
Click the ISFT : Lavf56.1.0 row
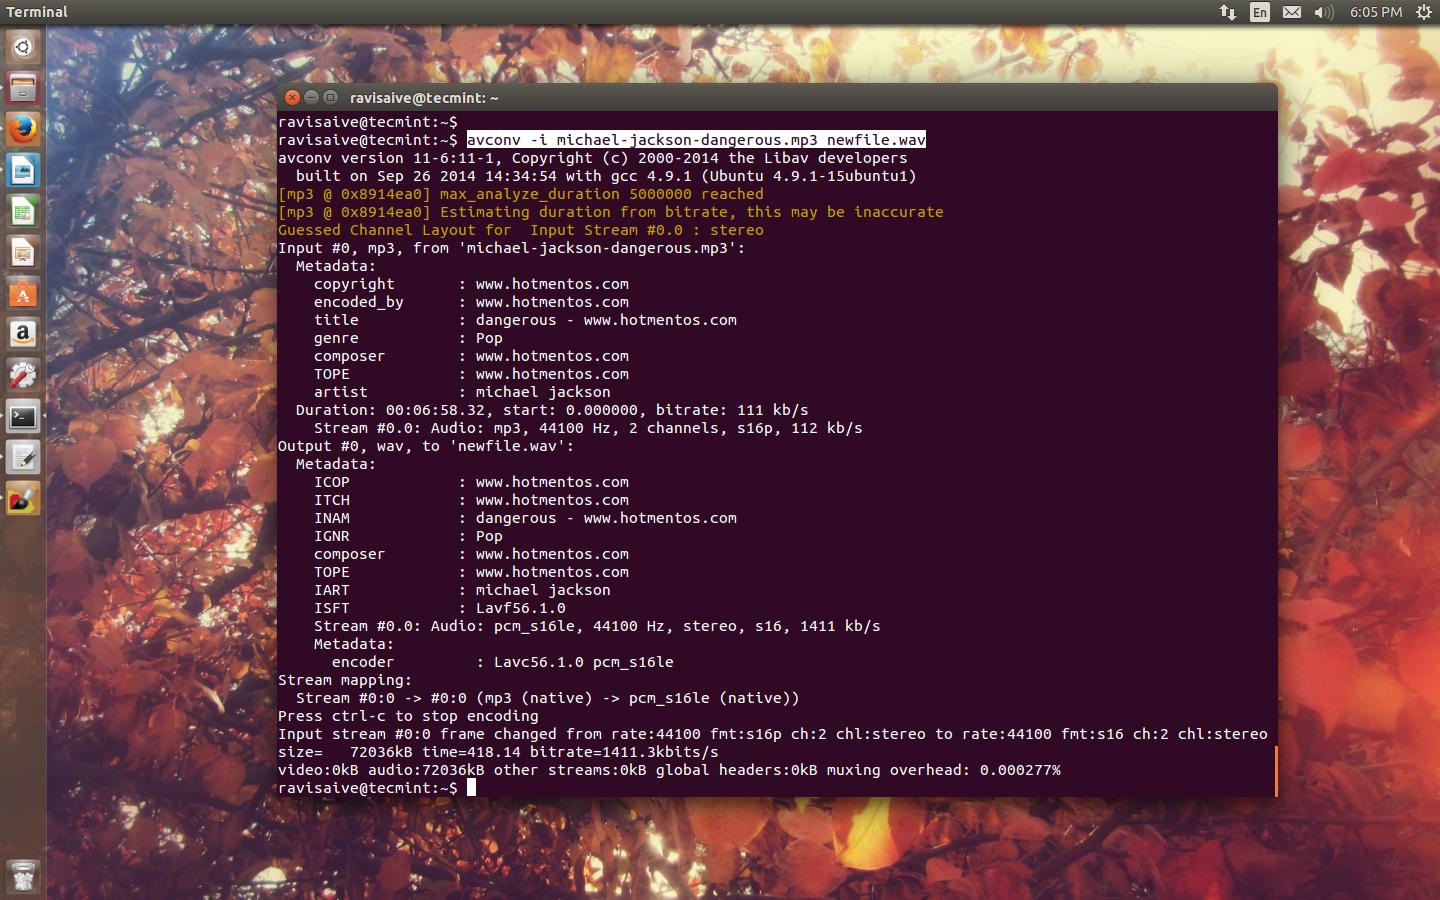[x=440, y=608]
